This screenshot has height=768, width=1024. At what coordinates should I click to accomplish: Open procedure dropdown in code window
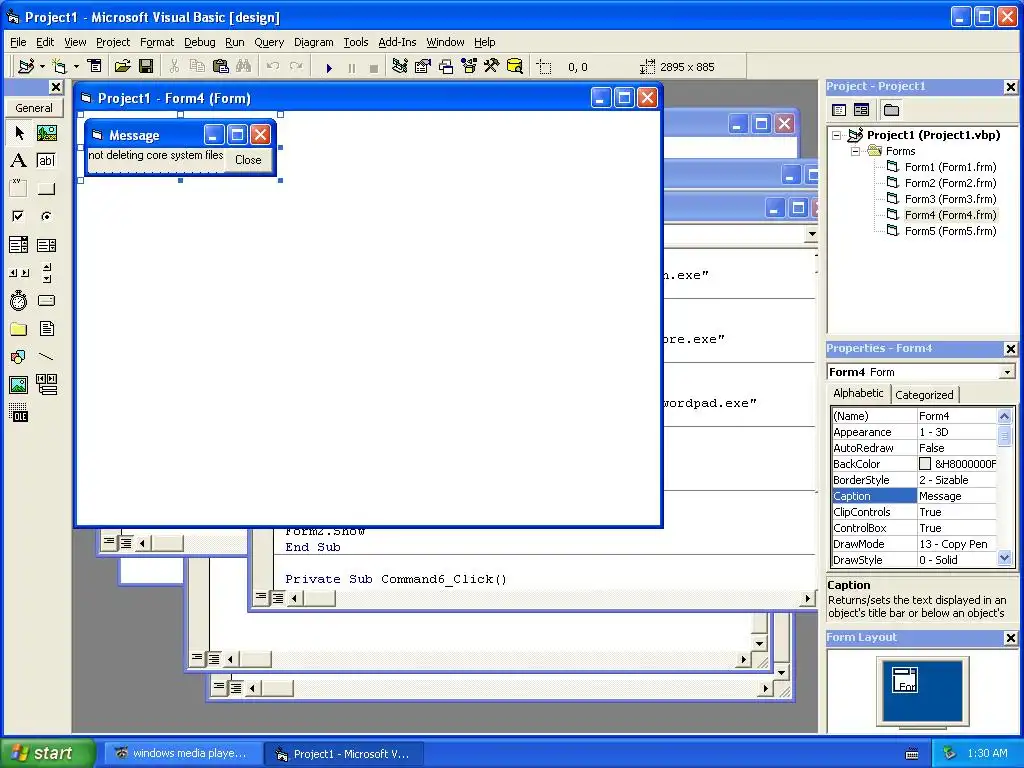pos(812,234)
